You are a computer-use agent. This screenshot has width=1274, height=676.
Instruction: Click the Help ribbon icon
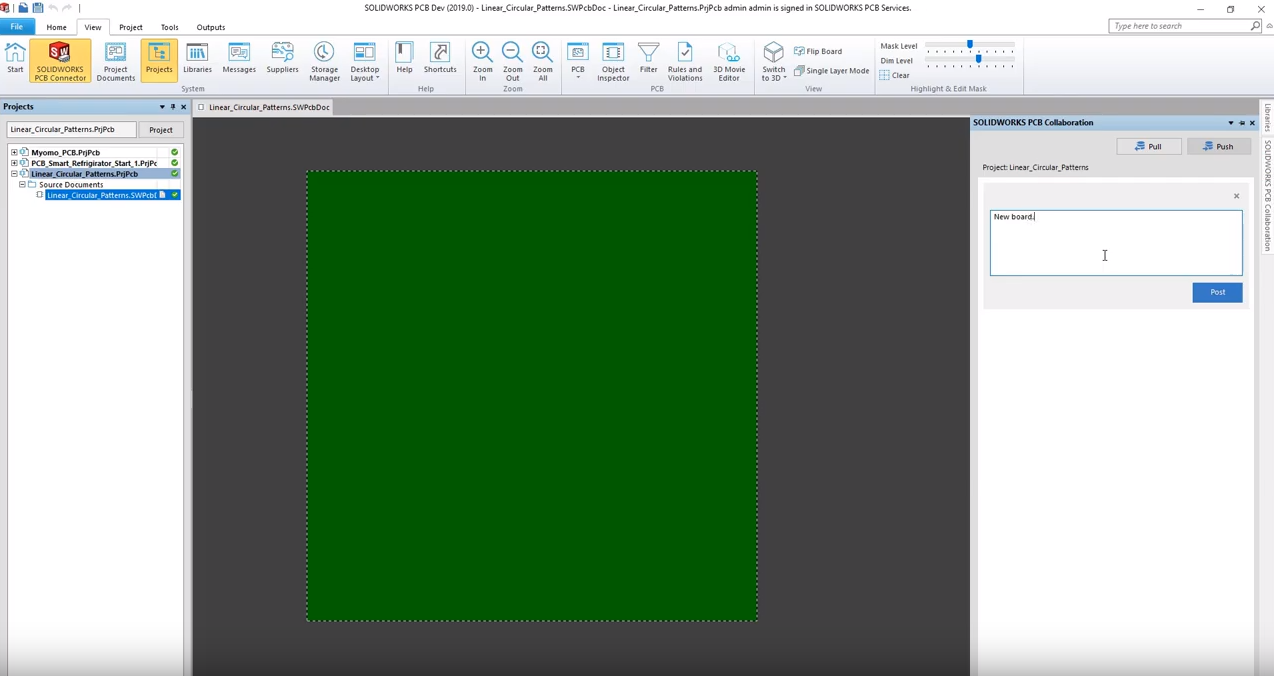point(404,59)
